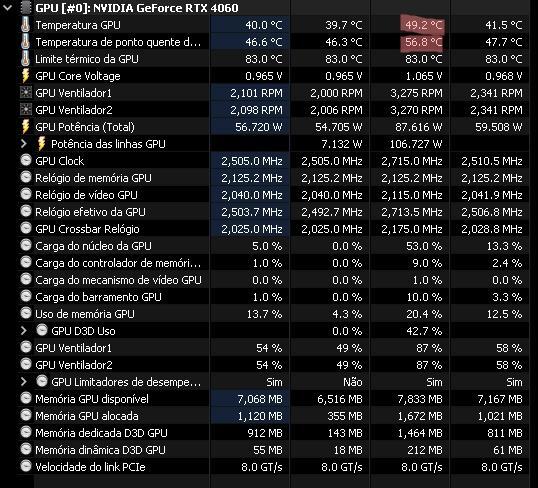This screenshot has height=488, width=538.
Task: Click lightning icon beside GPU Core Voltage
Action: (25, 76)
